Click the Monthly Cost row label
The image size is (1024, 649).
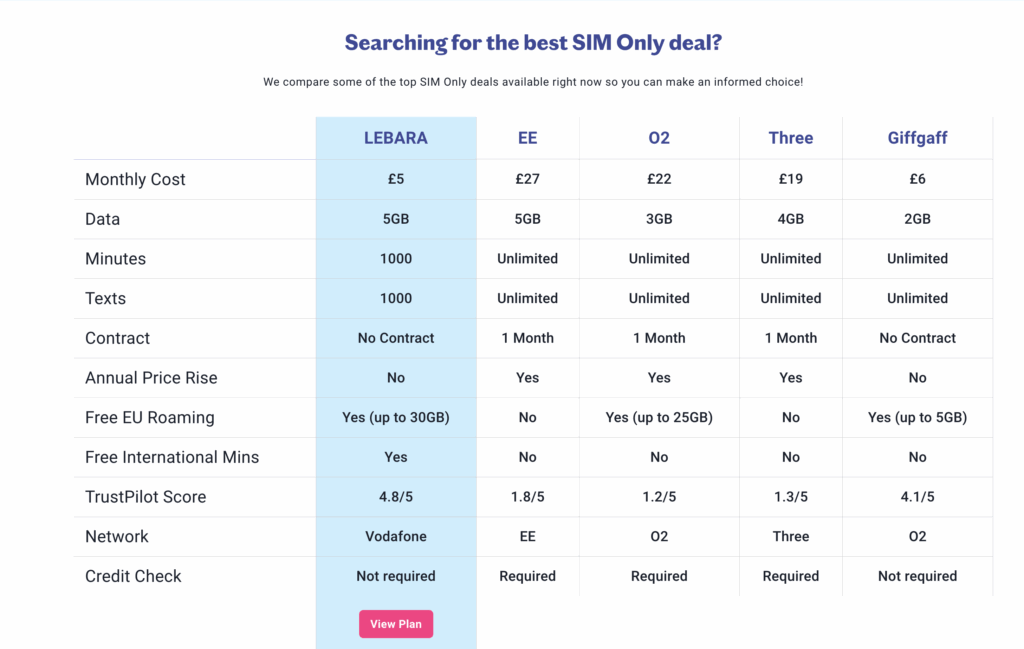(x=135, y=180)
